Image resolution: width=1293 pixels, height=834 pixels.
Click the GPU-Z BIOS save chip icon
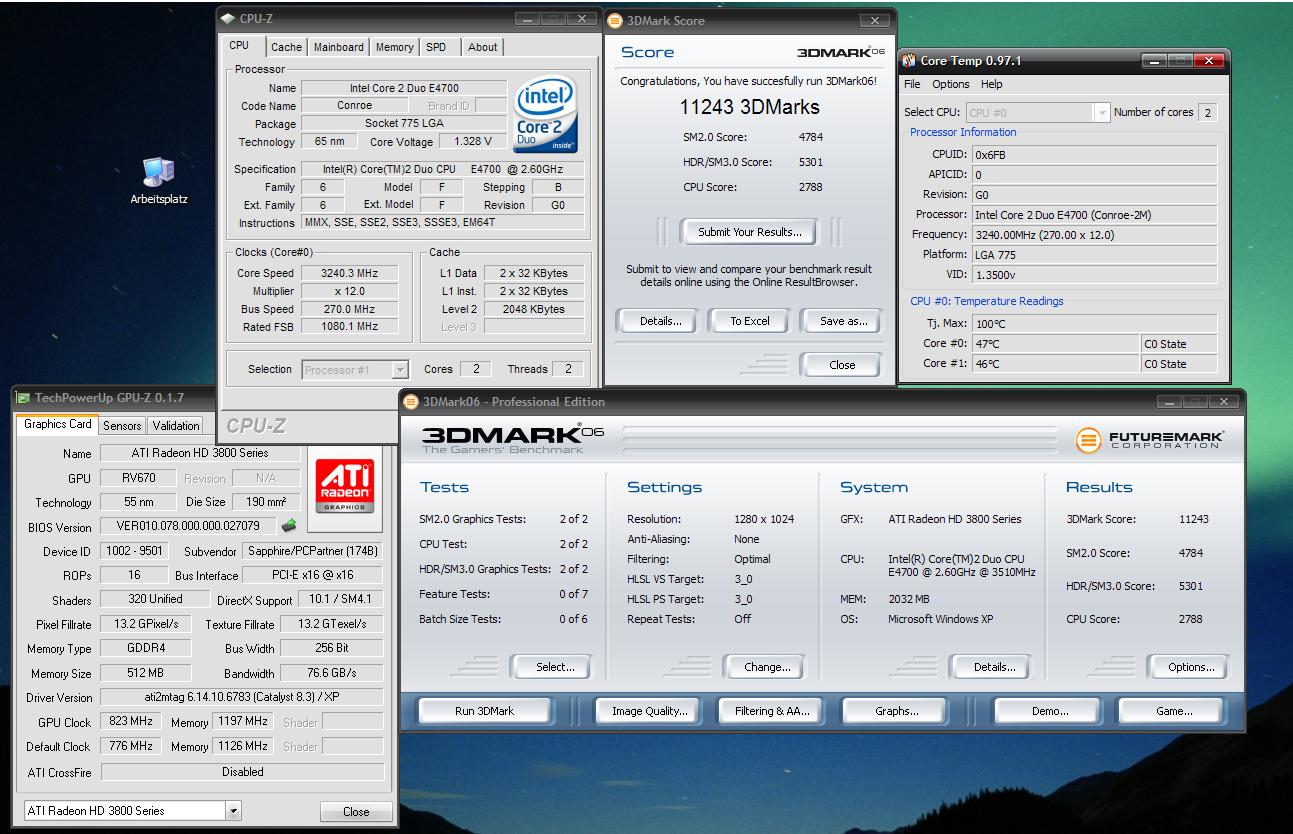(x=289, y=525)
